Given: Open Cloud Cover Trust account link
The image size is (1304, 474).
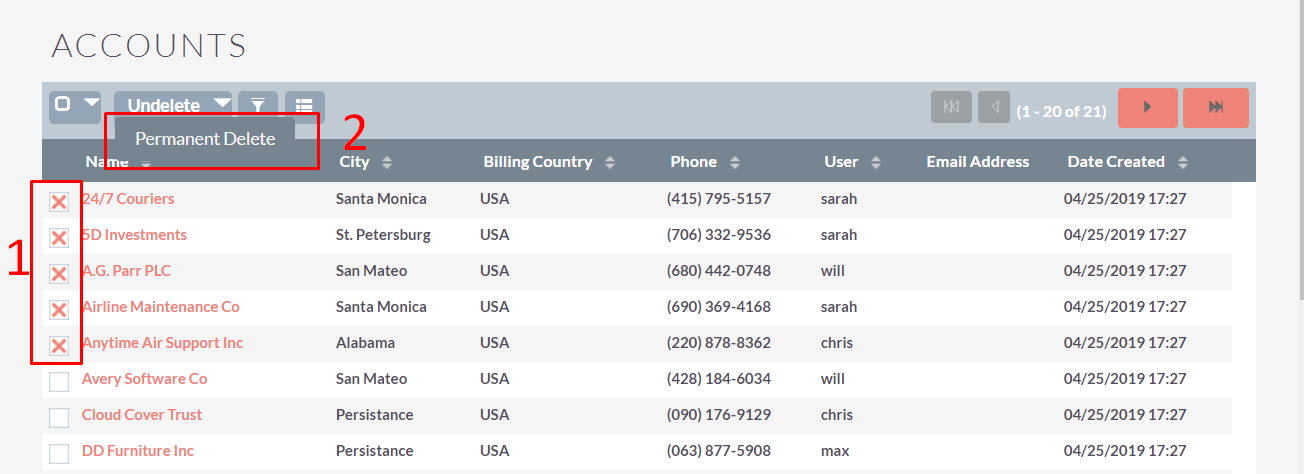Looking at the screenshot, I should click(x=142, y=415).
